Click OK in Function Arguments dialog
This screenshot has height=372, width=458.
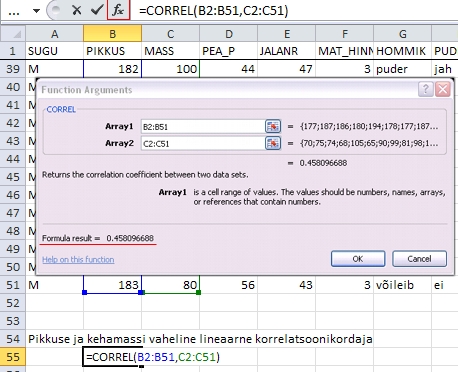(358, 259)
